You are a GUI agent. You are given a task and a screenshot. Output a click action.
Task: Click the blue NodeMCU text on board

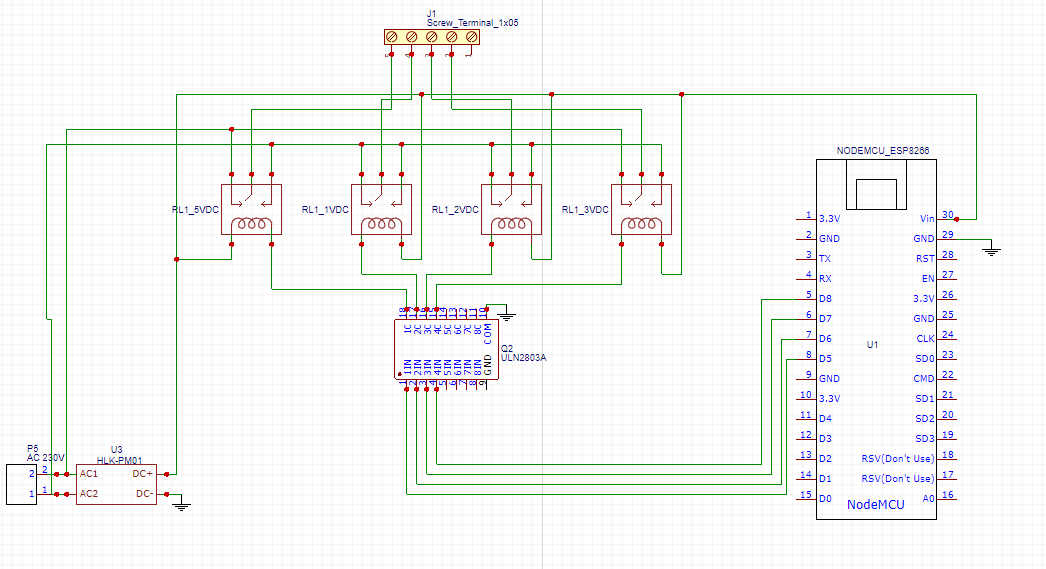click(x=876, y=505)
